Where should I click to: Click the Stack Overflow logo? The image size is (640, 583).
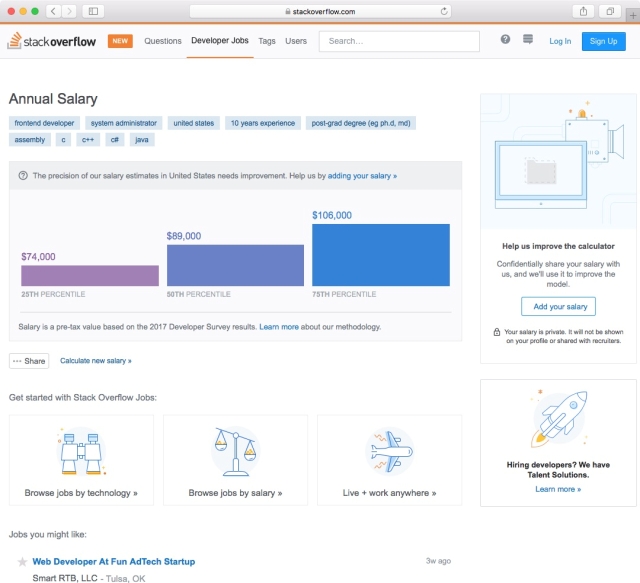pyautogui.click(x=51, y=41)
